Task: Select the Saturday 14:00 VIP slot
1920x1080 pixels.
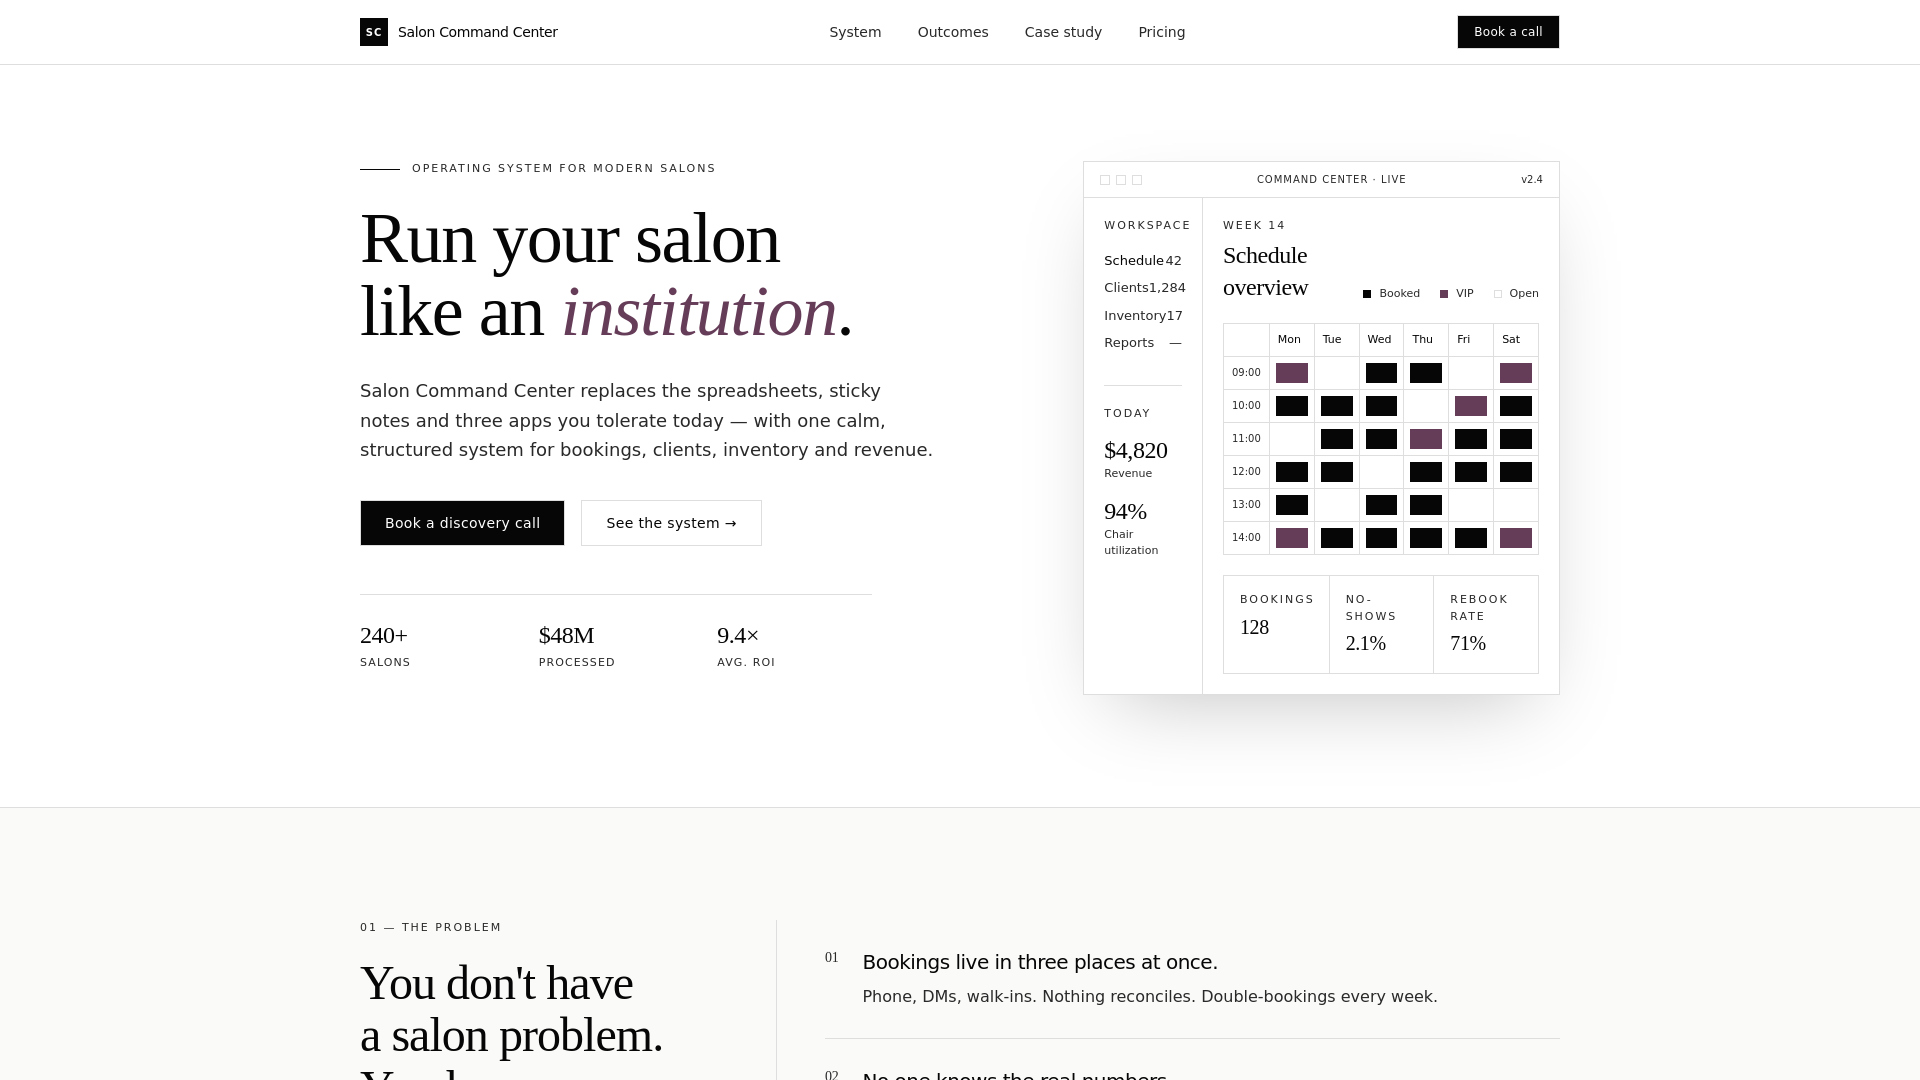Action: point(1516,538)
